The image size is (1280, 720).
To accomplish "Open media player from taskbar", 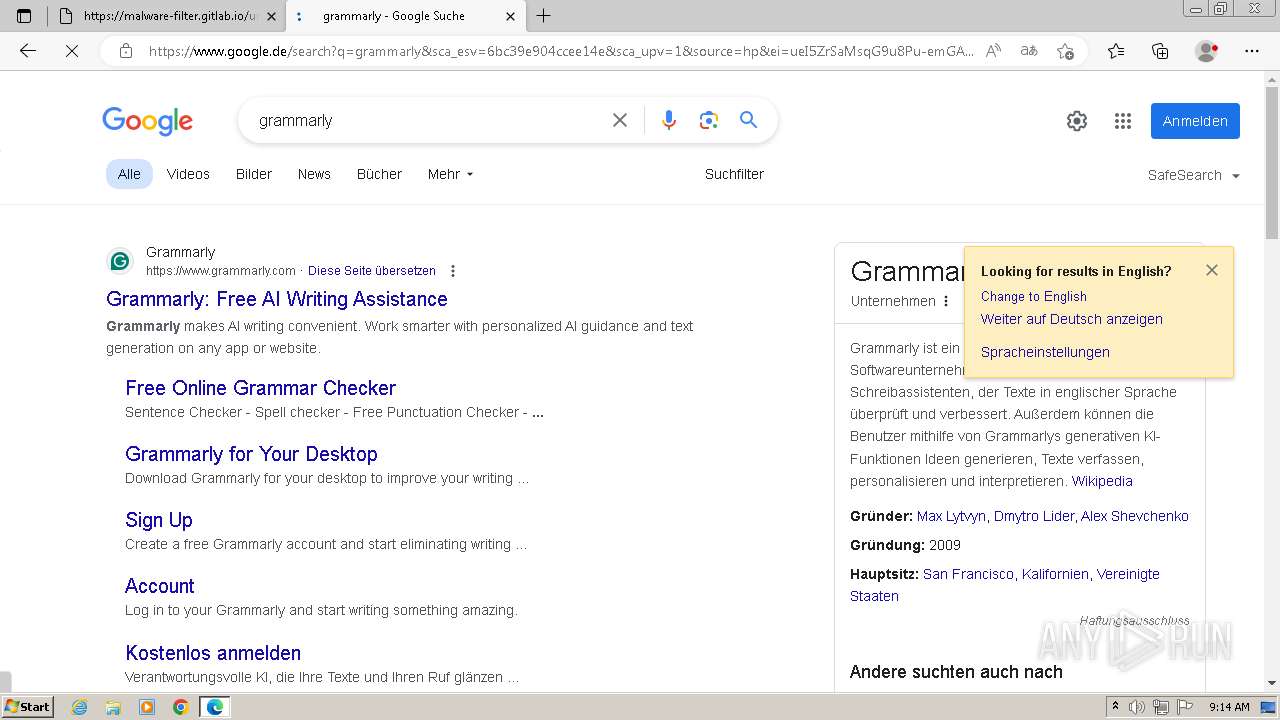I will point(147,707).
